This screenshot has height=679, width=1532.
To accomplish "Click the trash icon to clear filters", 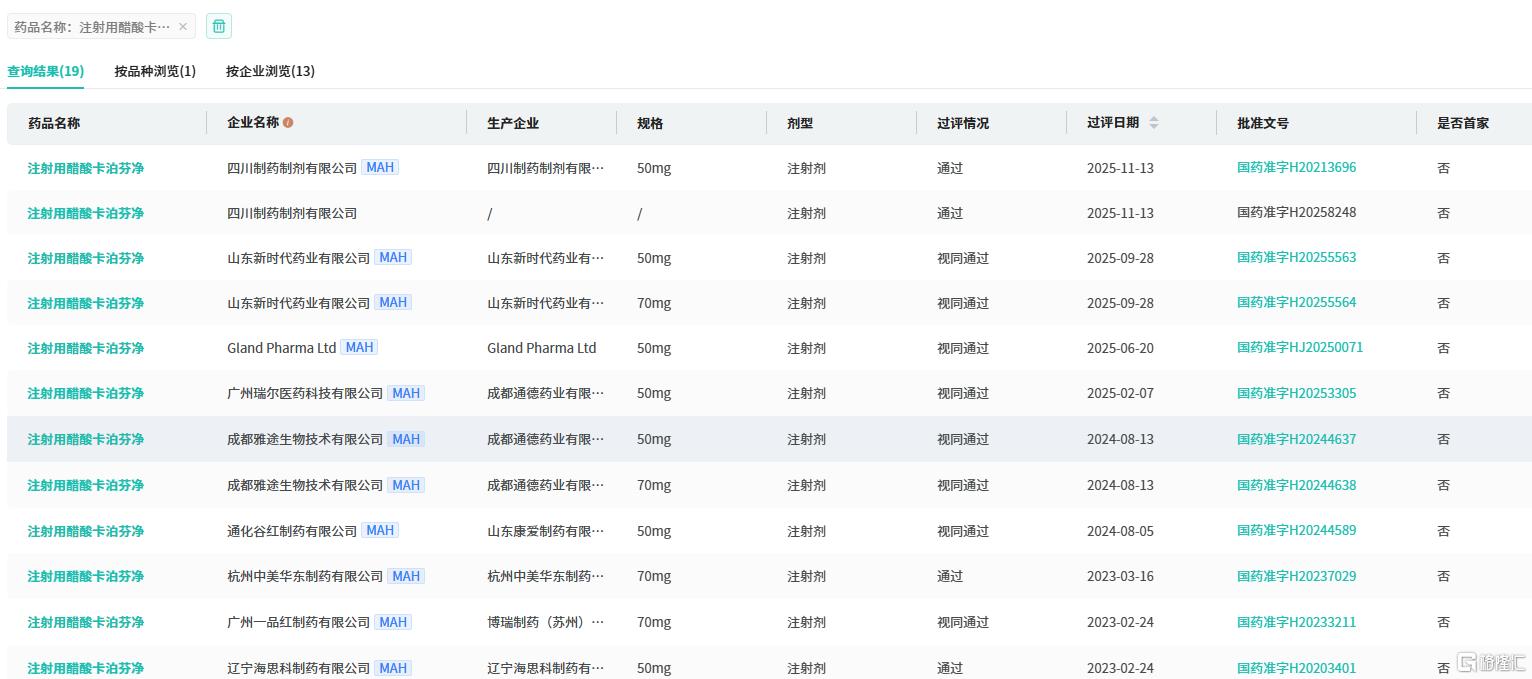I will 219,27.
